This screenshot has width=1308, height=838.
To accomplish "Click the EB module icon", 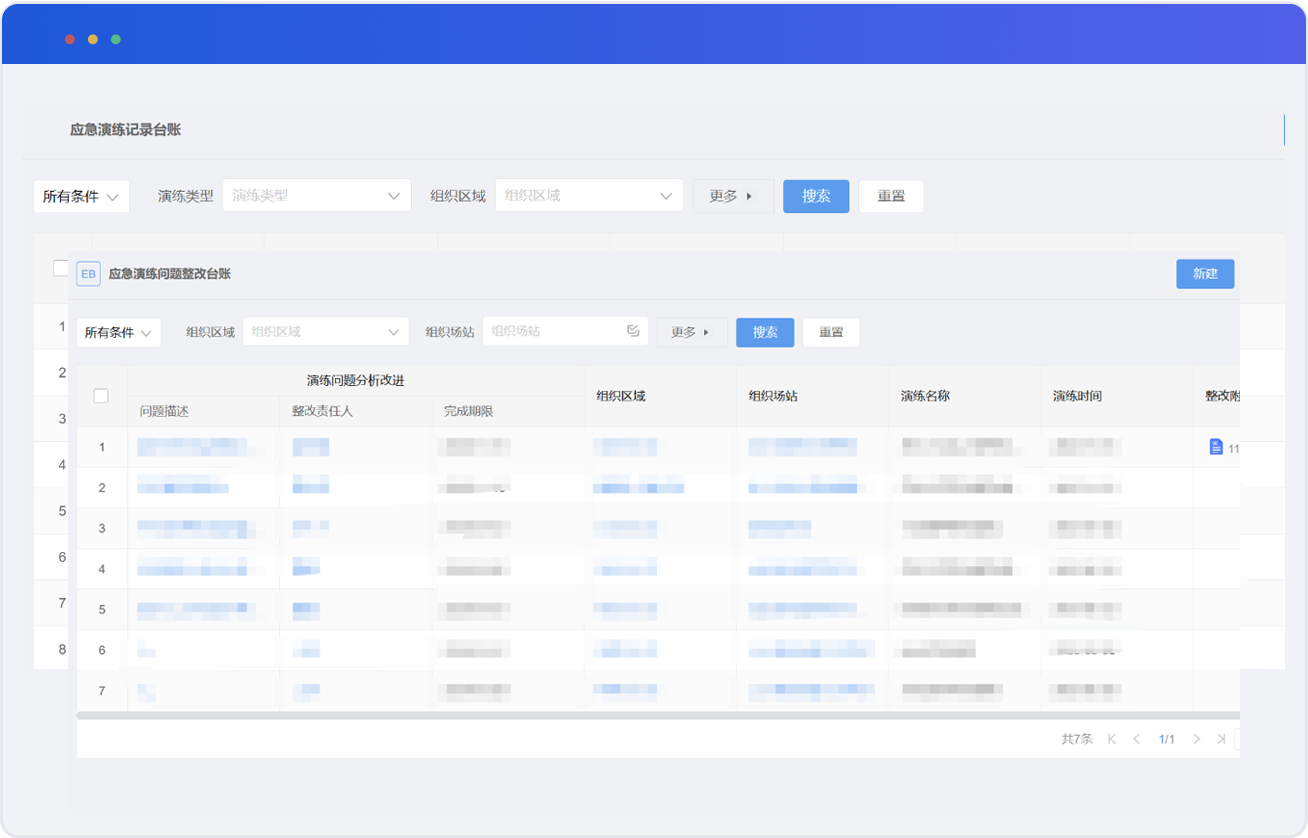I will 88,274.
